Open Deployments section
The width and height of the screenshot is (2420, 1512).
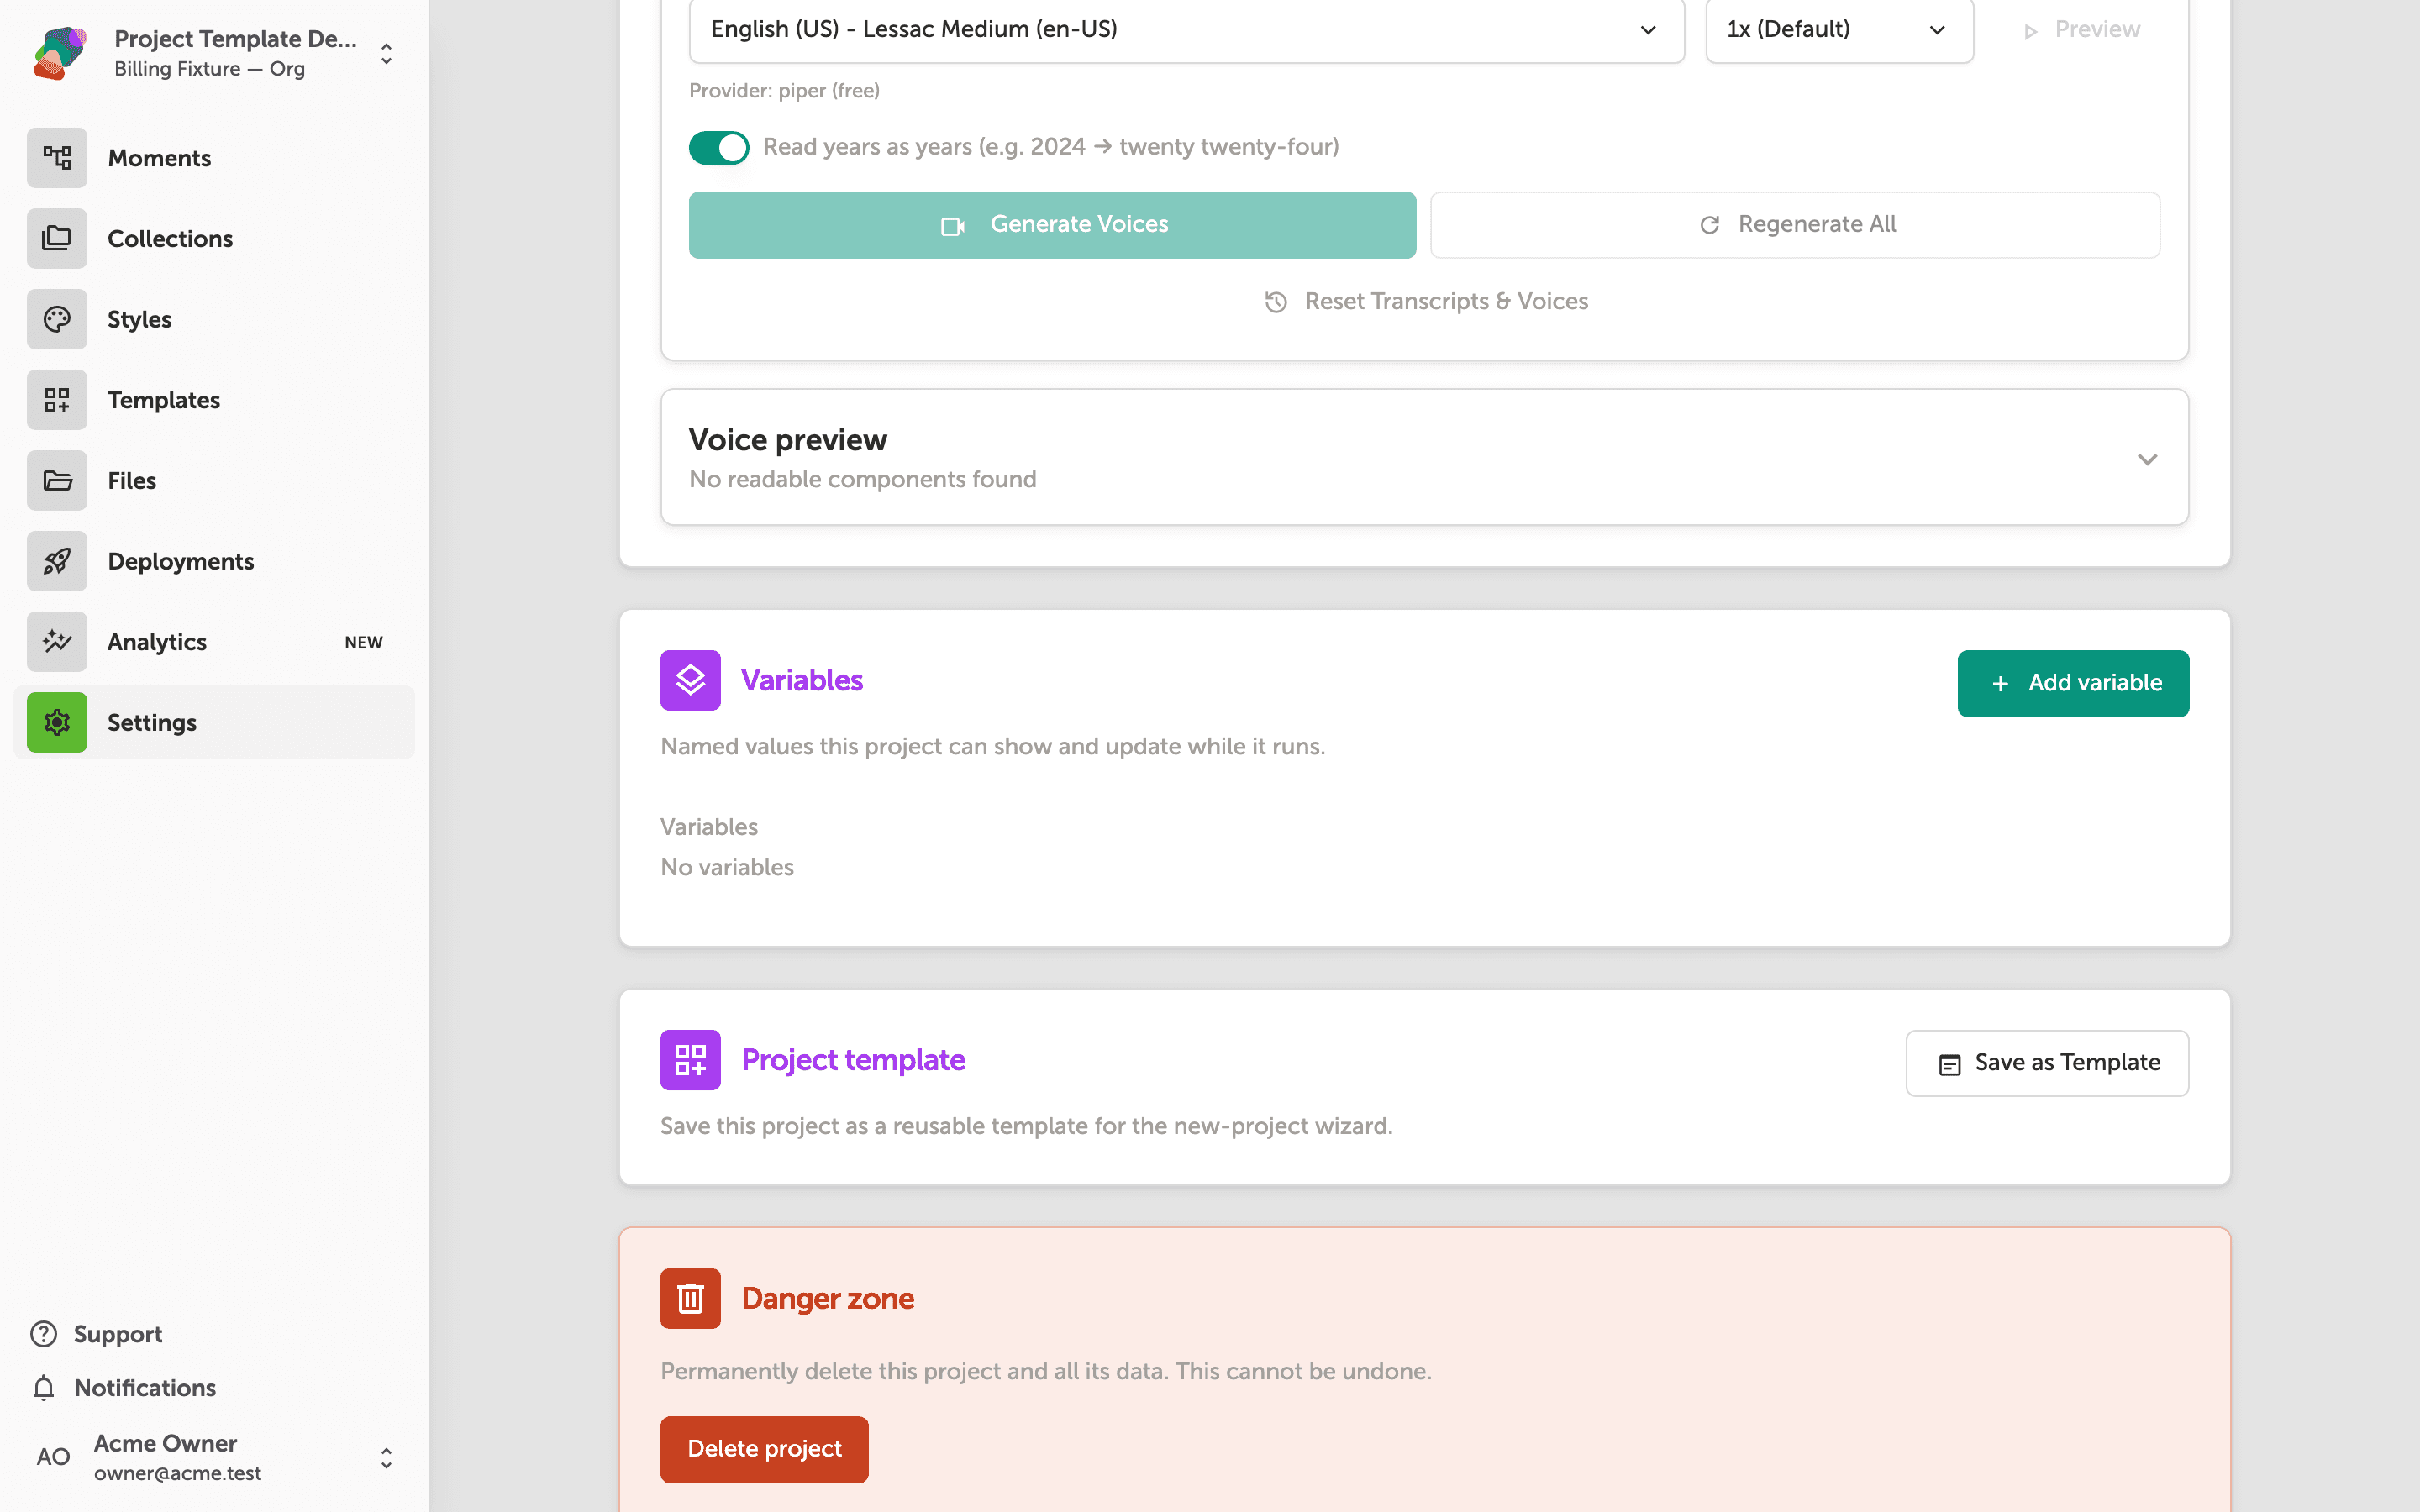(214, 561)
